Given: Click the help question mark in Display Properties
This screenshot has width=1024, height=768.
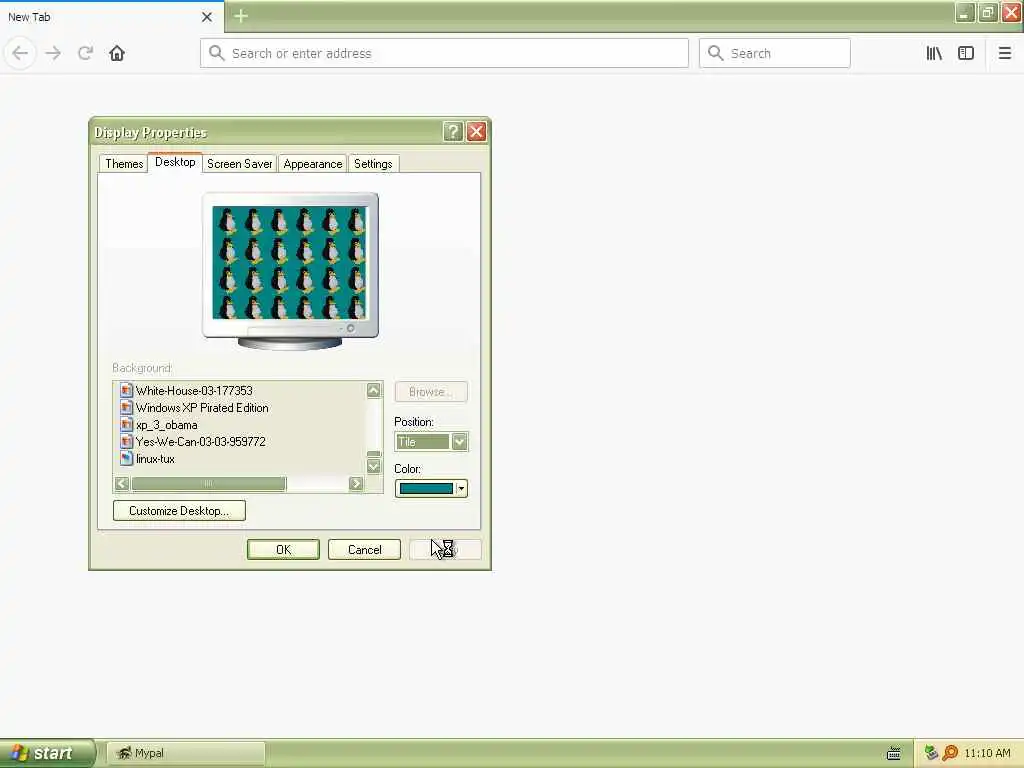Looking at the screenshot, I should point(453,132).
